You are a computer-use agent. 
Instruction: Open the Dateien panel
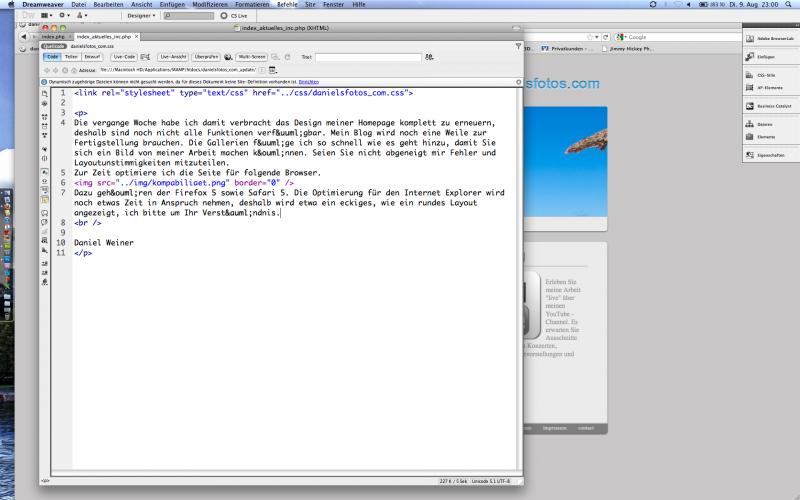pyautogui.click(x=762, y=124)
